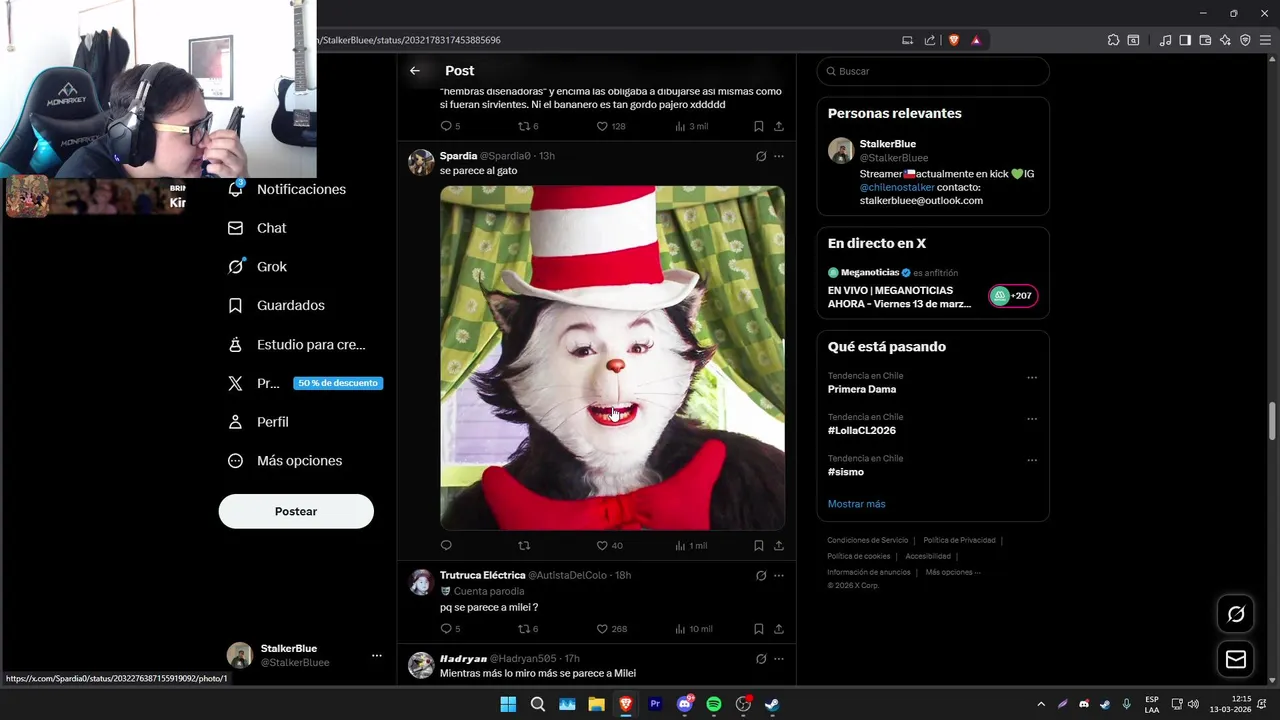Open more options on Hadryan's post
1280x720 pixels.
779,659
